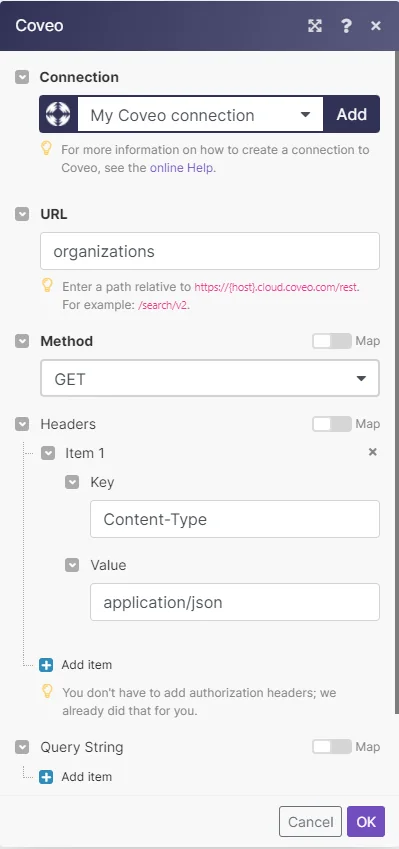Click the lightbulb hint icon under Connection

pos(47,148)
